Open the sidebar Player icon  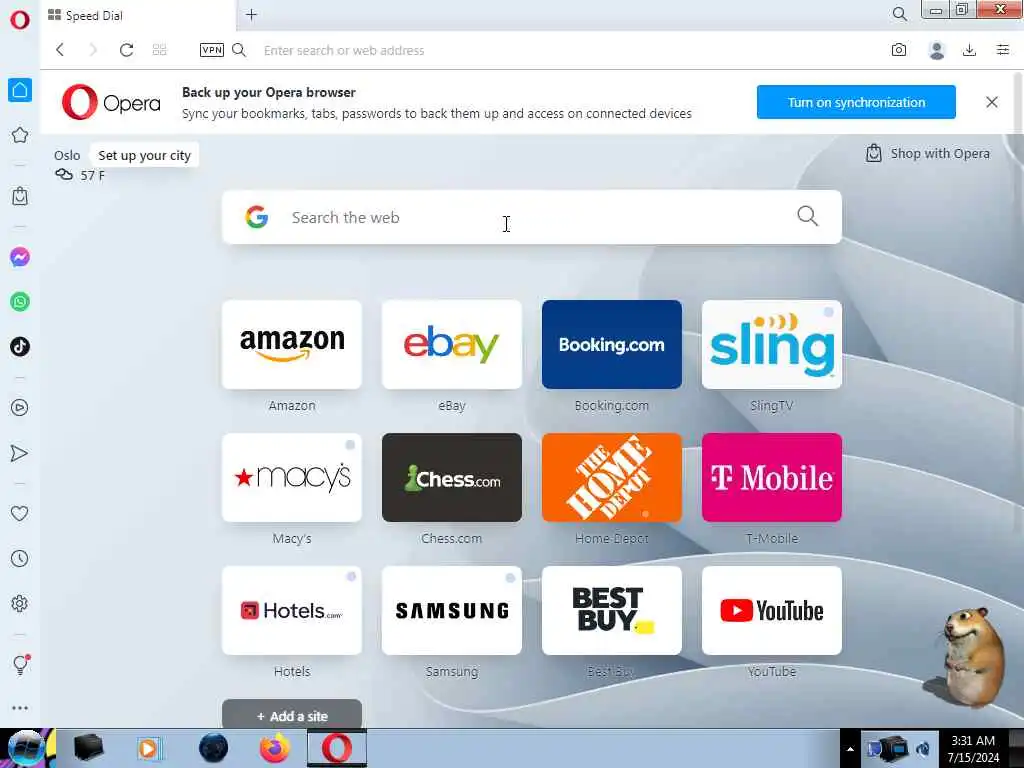coord(20,408)
